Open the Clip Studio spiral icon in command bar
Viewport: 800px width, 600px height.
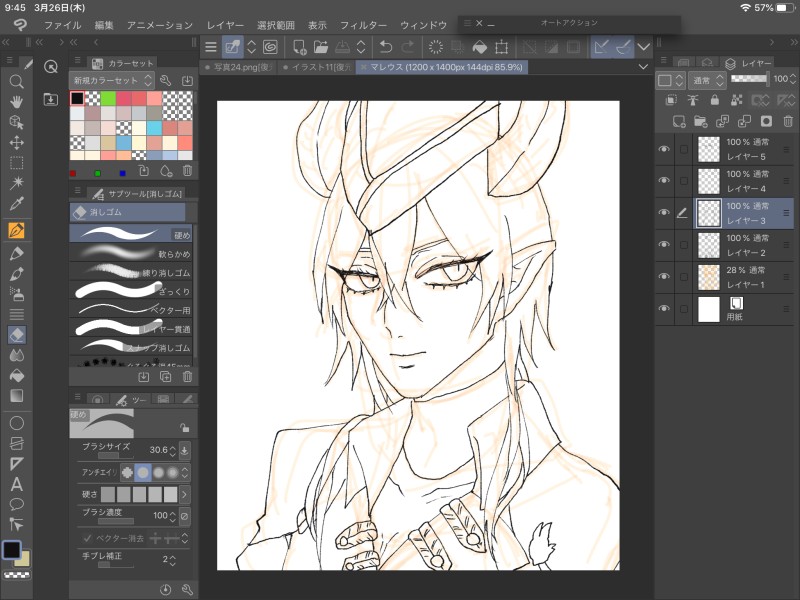tap(270, 47)
